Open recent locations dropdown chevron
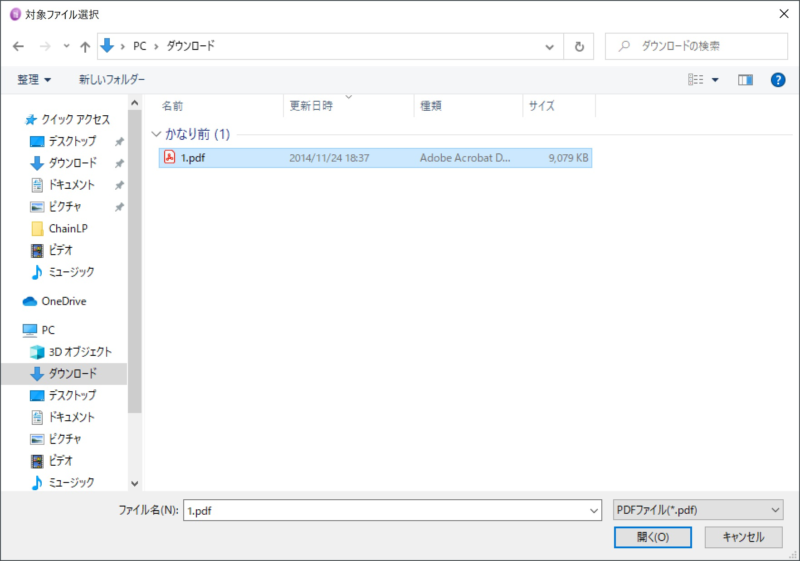Viewport: 800px width, 561px height. coord(66,46)
